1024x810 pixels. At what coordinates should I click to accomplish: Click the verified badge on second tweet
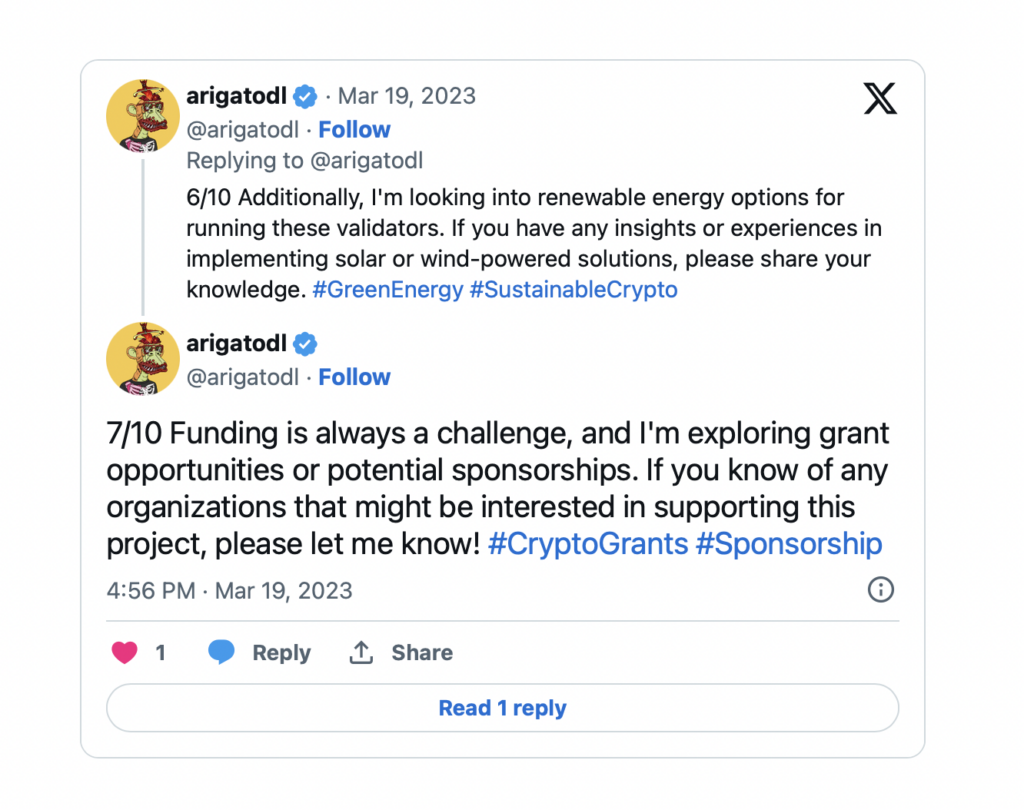tap(304, 344)
